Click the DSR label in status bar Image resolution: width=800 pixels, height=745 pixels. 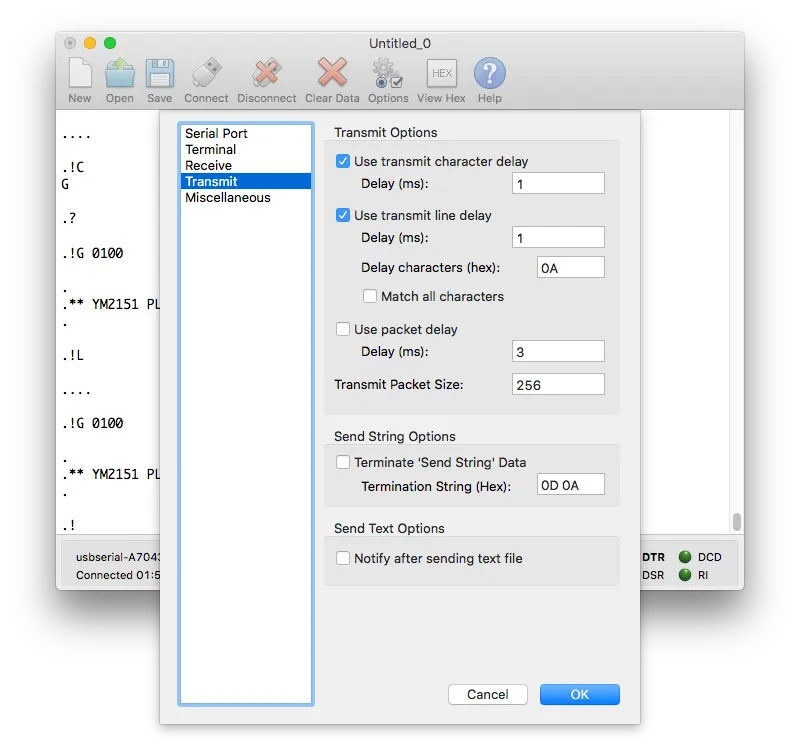coord(653,575)
